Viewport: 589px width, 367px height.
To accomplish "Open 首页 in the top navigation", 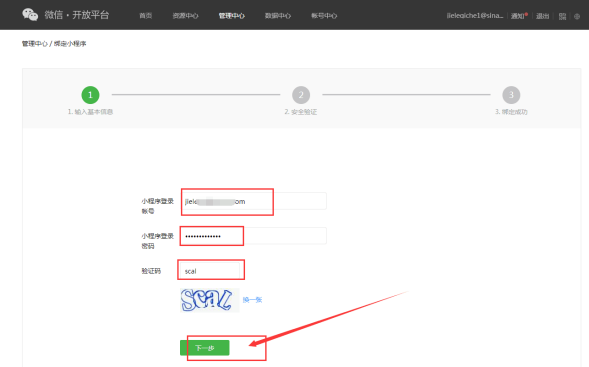I will [x=145, y=16].
